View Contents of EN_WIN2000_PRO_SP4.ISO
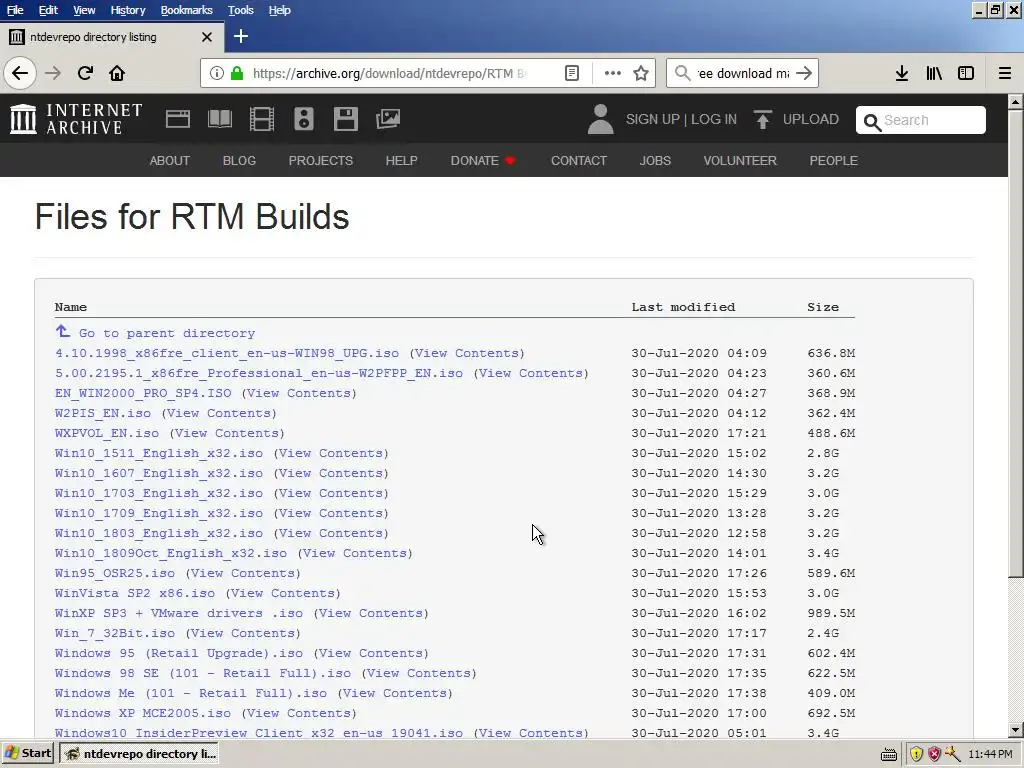The height and width of the screenshot is (768, 1024). click(x=299, y=393)
